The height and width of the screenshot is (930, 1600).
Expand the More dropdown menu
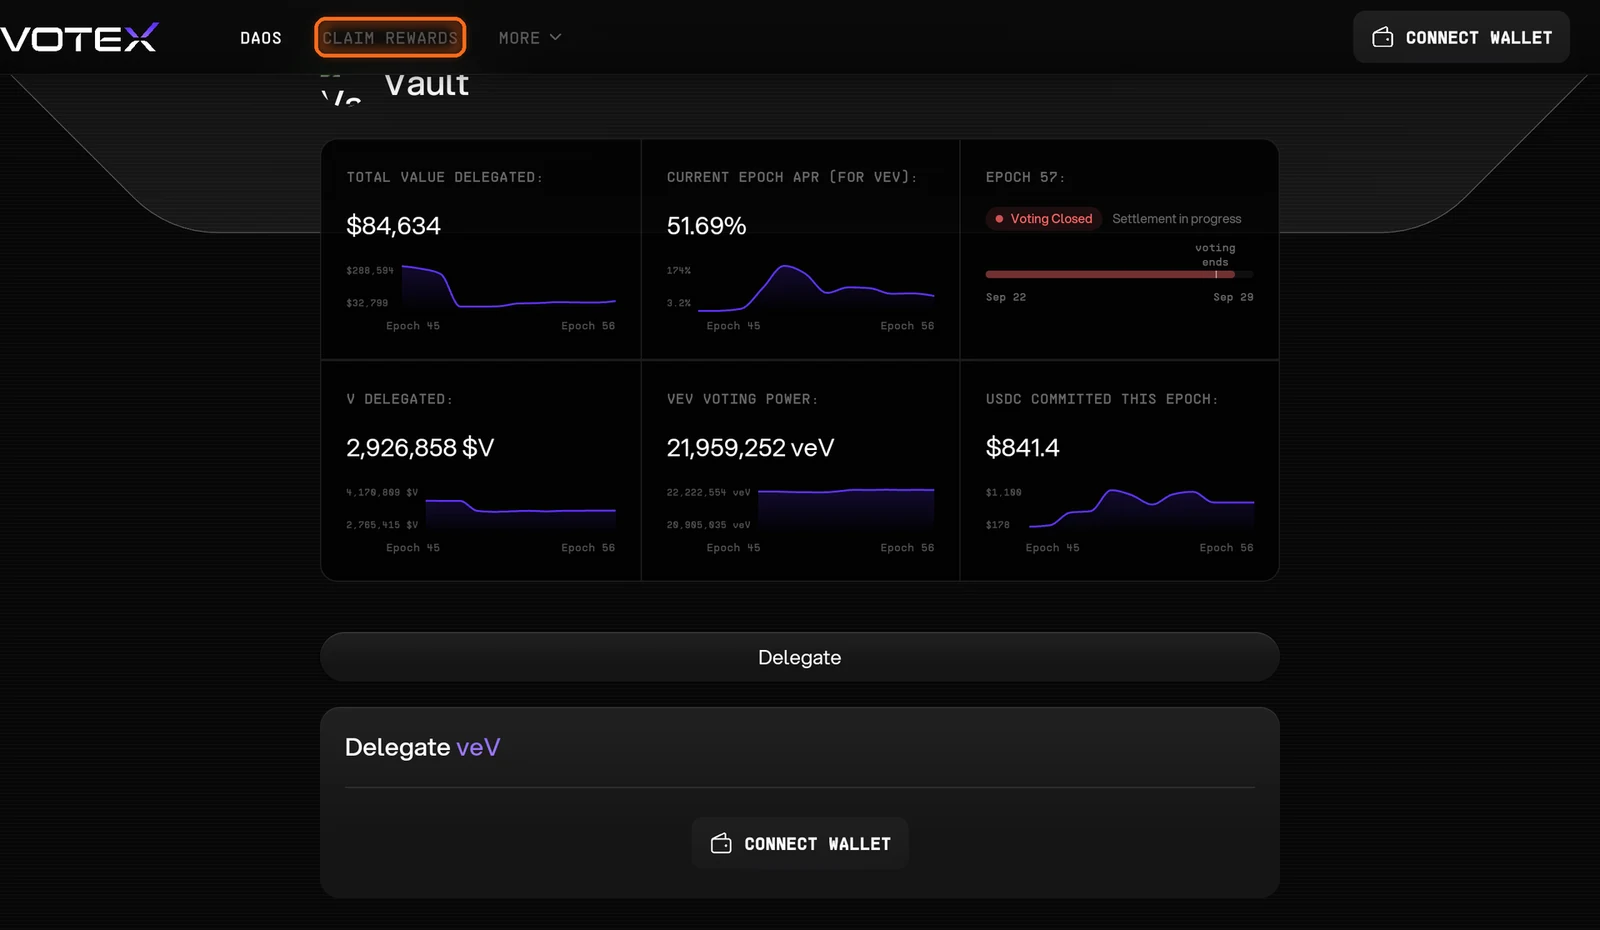(x=530, y=38)
